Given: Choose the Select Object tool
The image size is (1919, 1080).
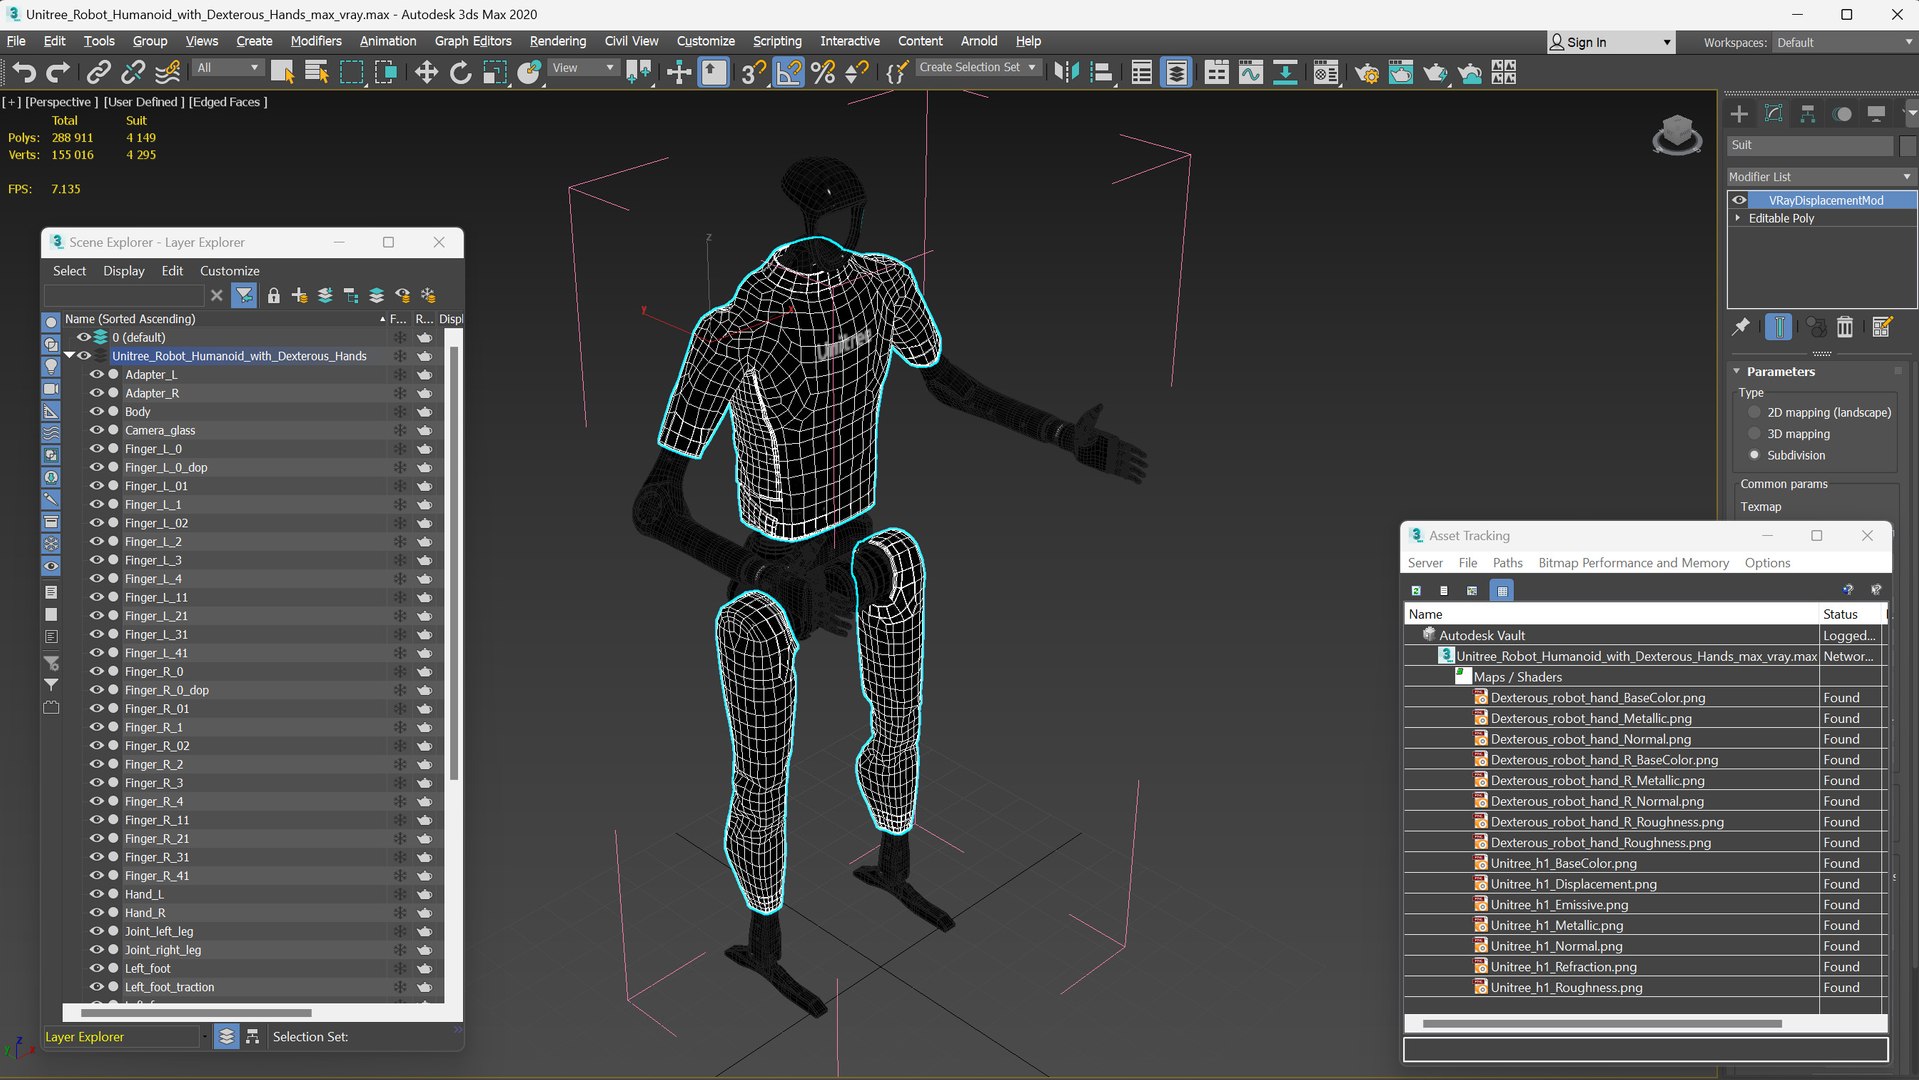Looking at the screenshot, I should click(x=282, y=72).
